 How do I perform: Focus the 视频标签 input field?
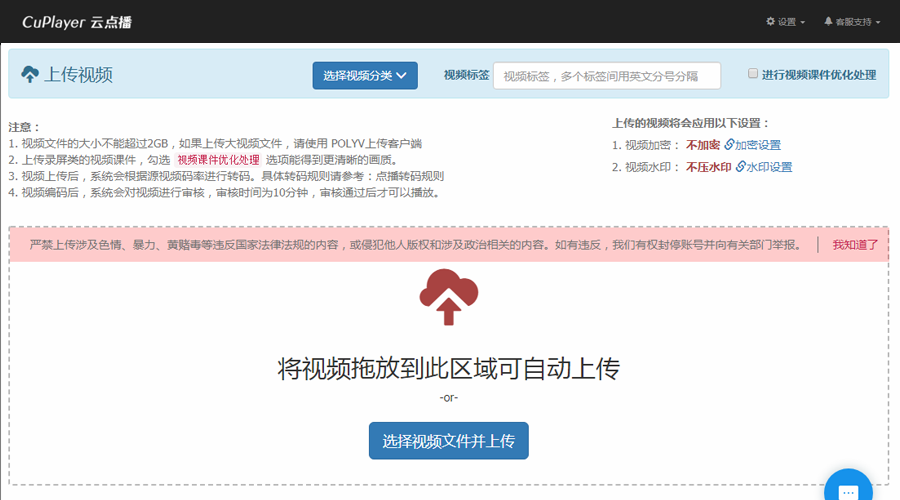point(607,76)
